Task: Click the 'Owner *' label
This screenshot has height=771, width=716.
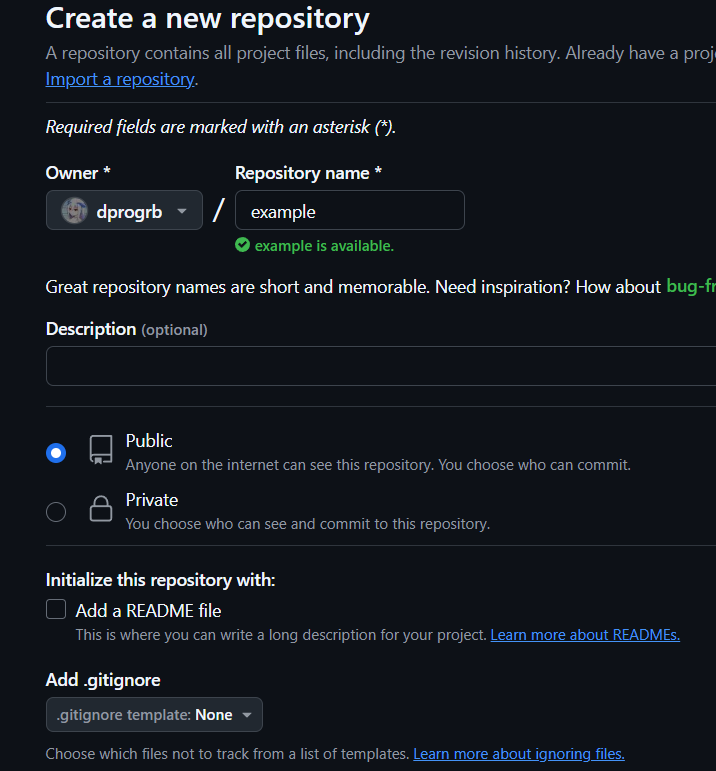Action: (x=78, y=173)
